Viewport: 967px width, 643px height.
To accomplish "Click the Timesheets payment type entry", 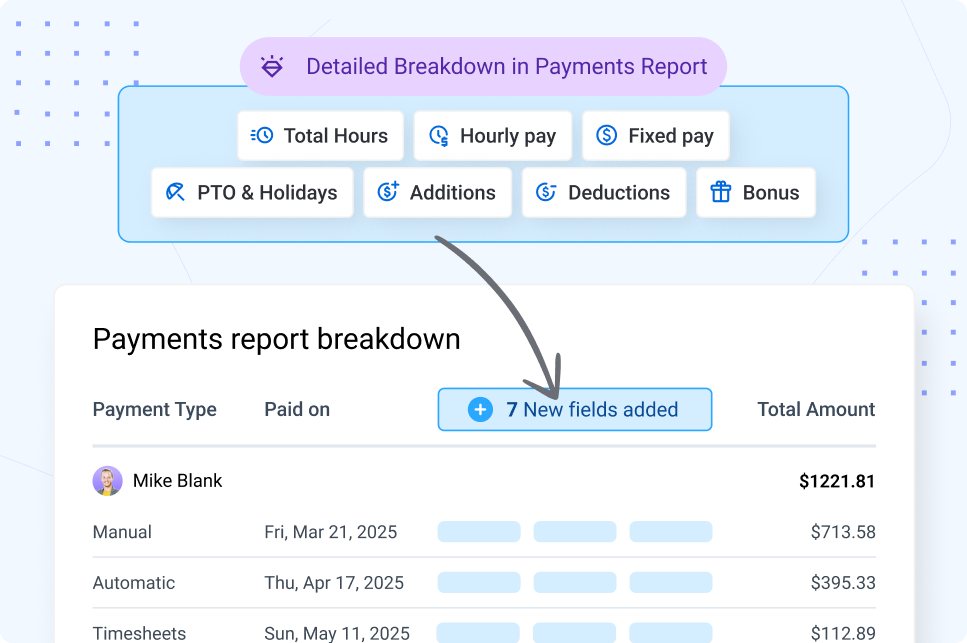I will (139, 633).
